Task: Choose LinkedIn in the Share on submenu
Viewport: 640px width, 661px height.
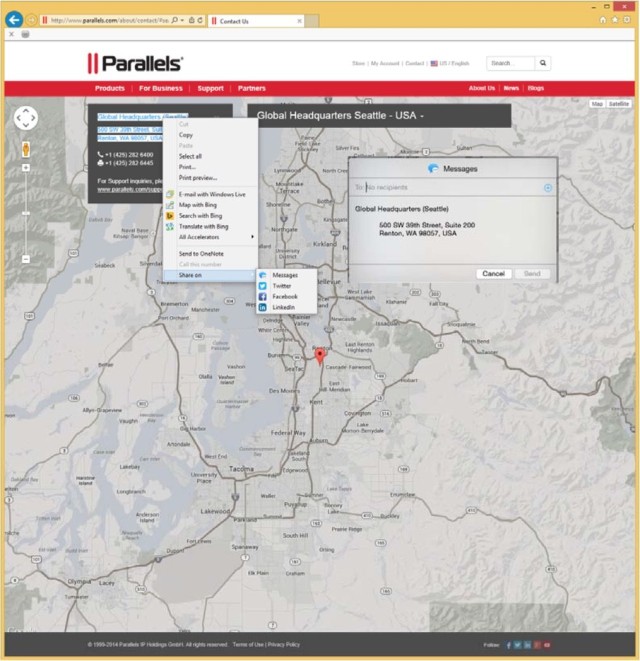Action: (x=283, y=307)
